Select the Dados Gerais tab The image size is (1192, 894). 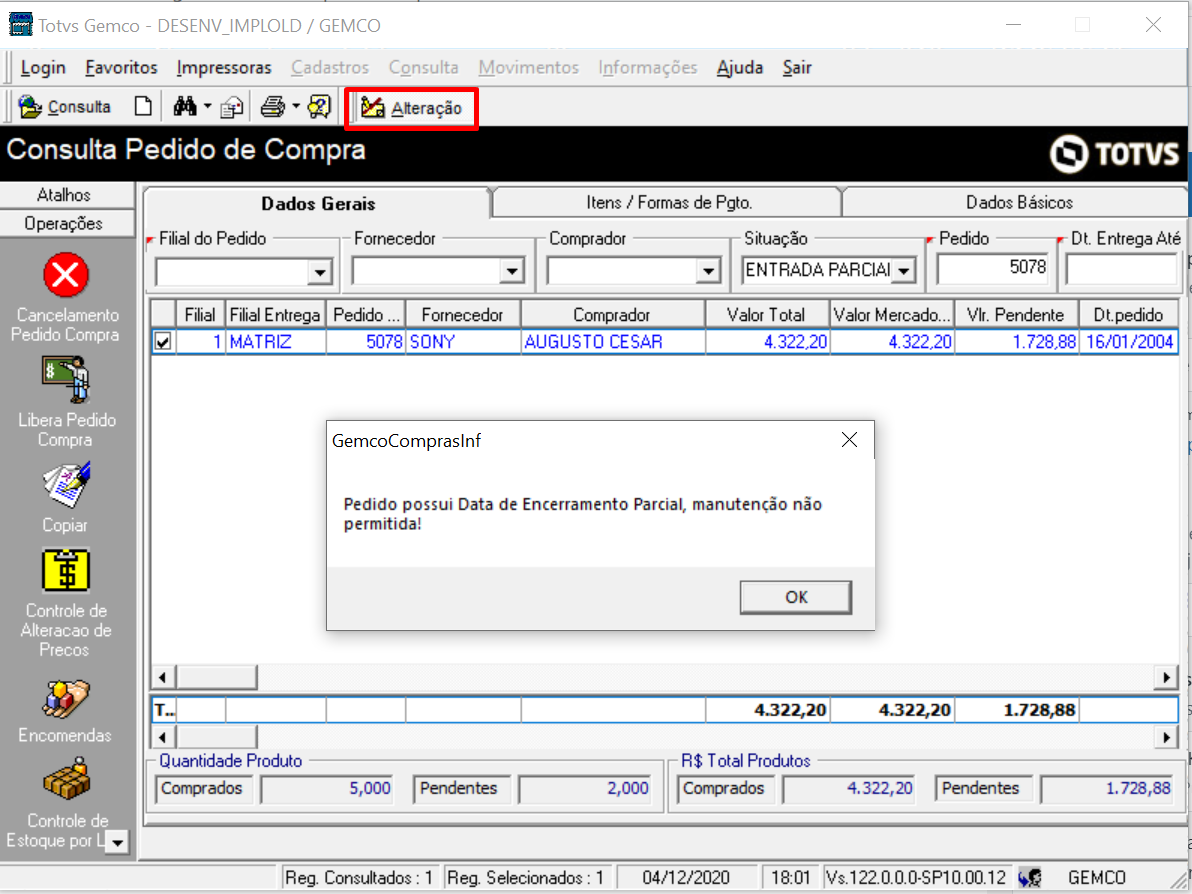[318, 204]
